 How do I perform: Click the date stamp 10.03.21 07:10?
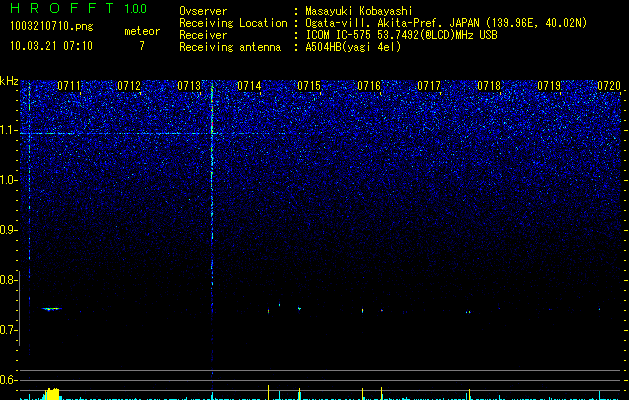(x=51, y=46)
